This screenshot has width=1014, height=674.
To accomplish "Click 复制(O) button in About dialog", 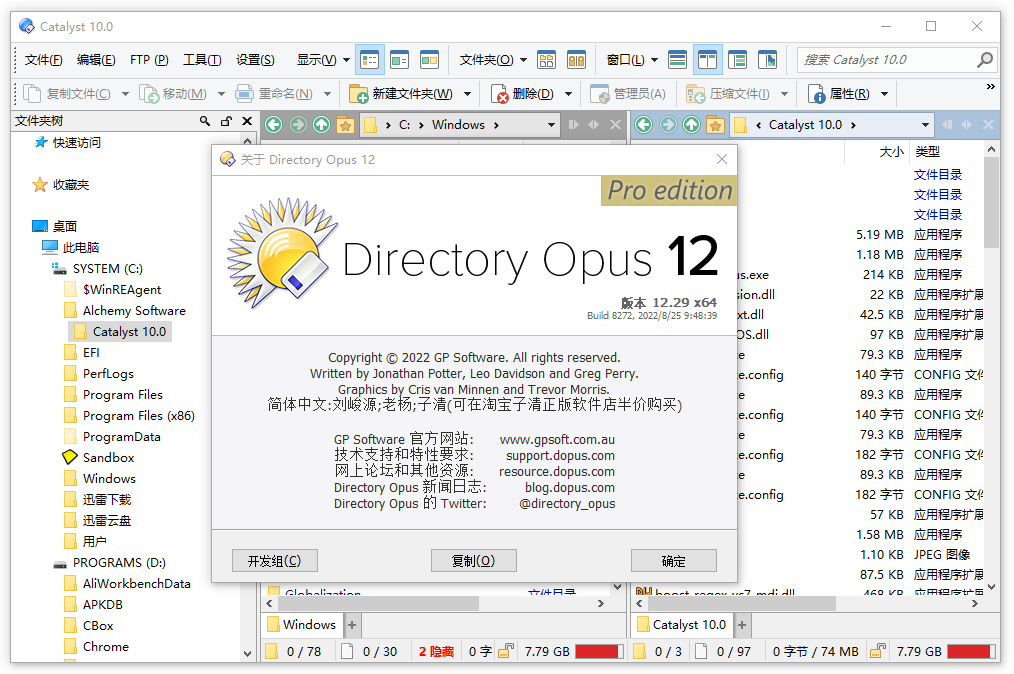I will [x=473, y=561].
